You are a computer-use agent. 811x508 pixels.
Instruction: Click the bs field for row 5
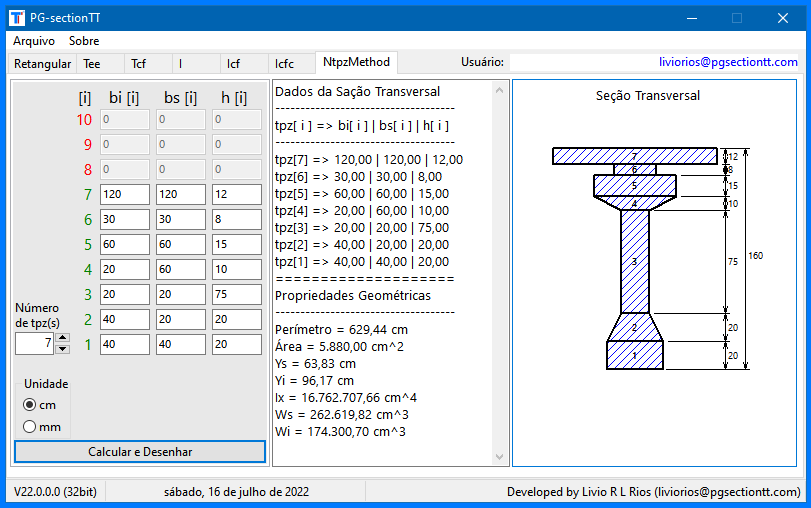click(181, 244)
